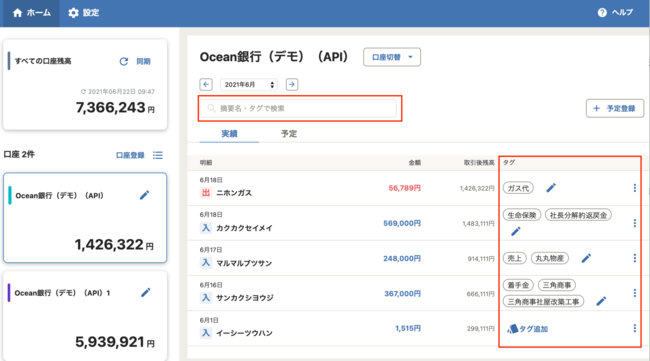Open 設定 in the top navigation

pyautogui.click(x=84, y=13)
